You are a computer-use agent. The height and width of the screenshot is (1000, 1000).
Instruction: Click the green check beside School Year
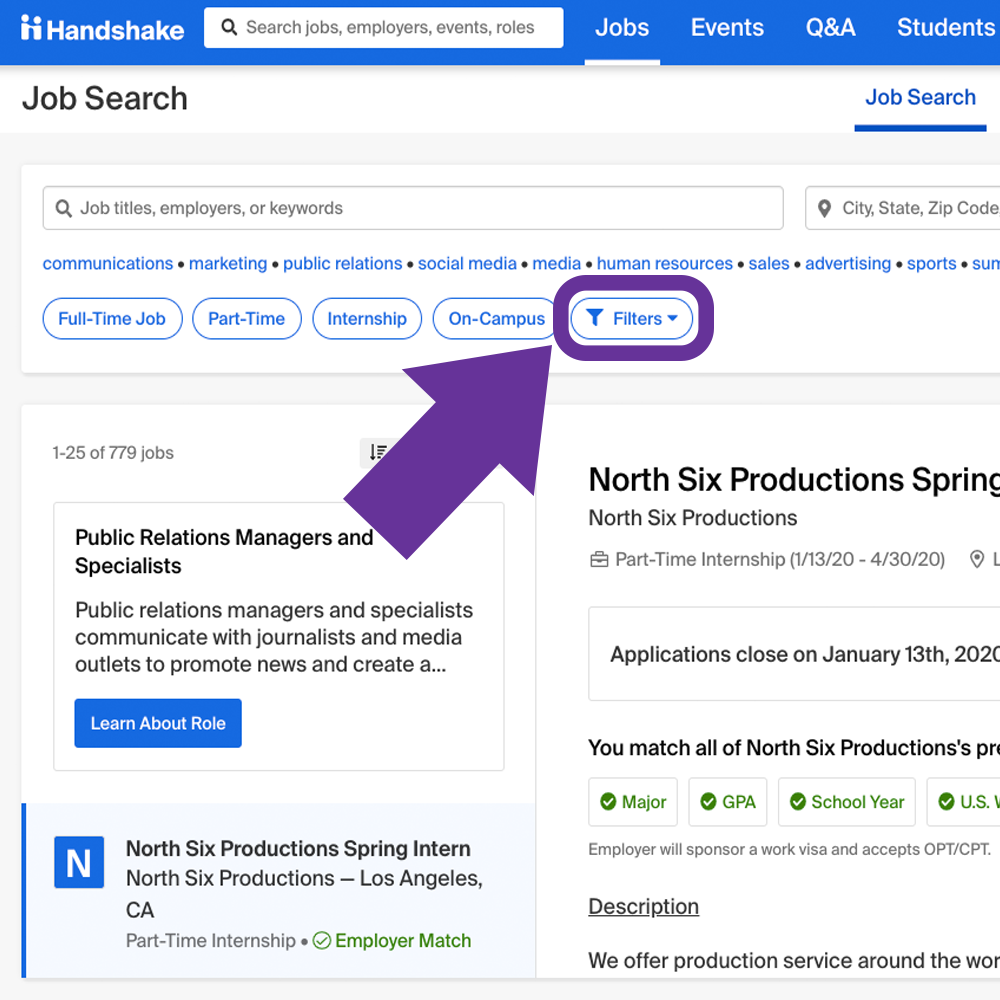[x=797, y=802]
